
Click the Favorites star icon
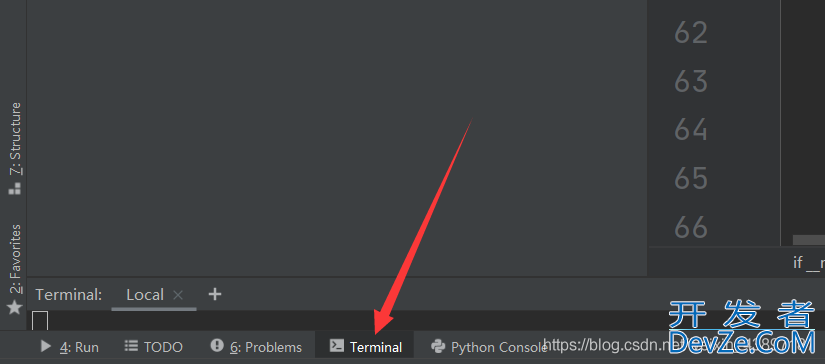pyautogui.click(x=14, y=307)
